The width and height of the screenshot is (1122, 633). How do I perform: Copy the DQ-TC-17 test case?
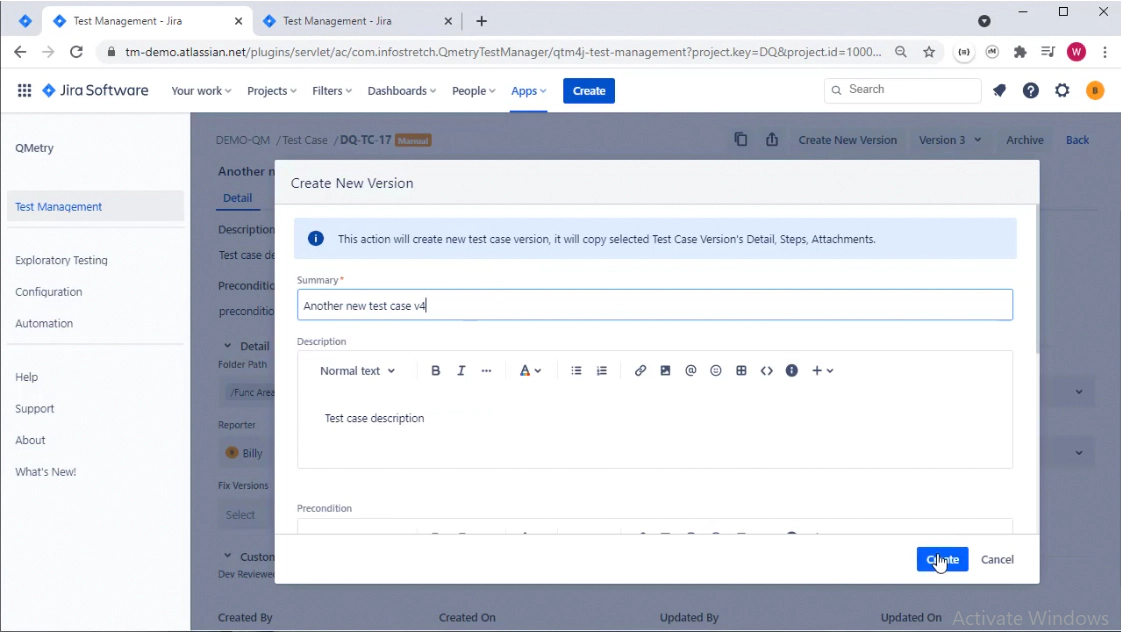click(741, 140)
